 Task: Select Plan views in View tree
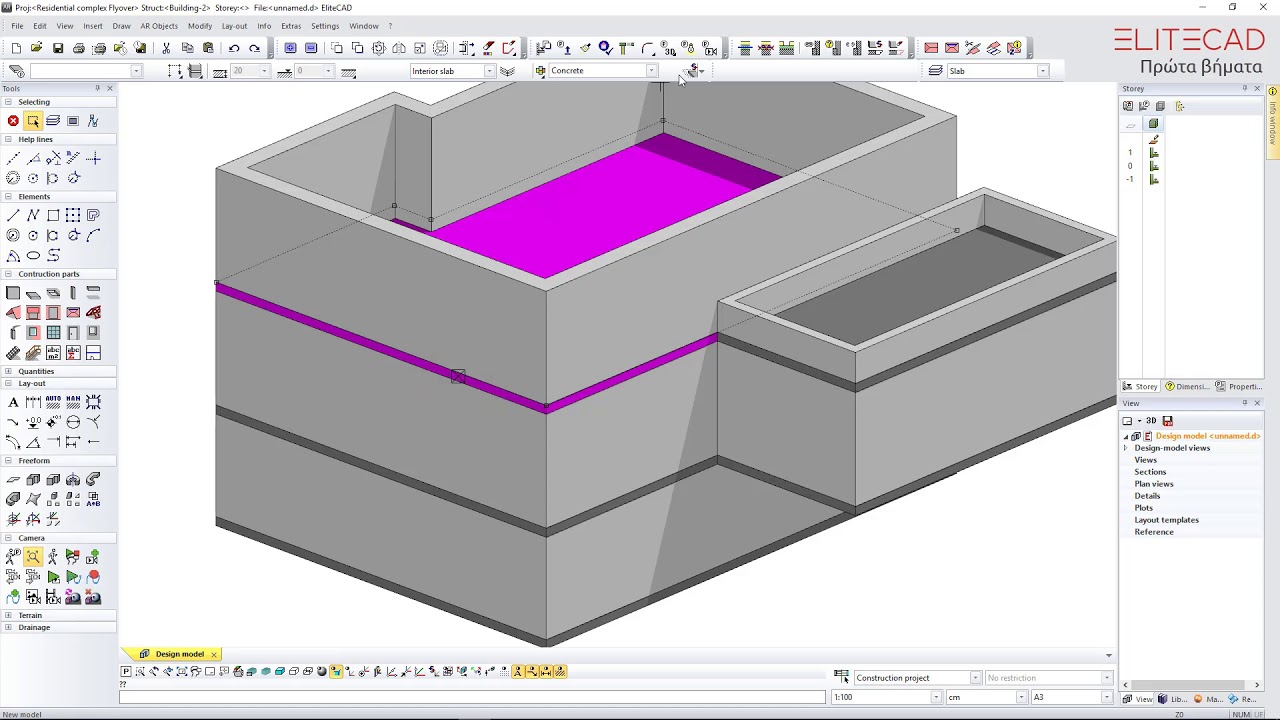(x=1154, y=484)
